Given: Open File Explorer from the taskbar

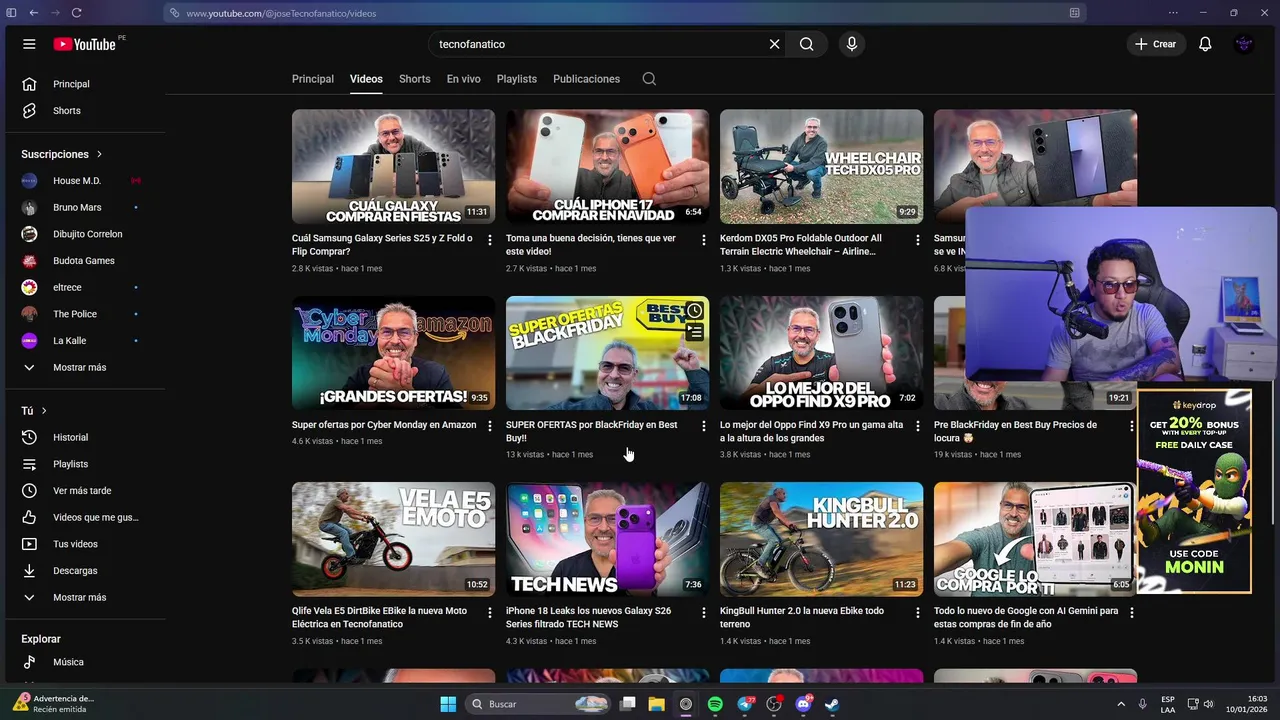Looking at the screenshot, I should [x=656, y=704].
